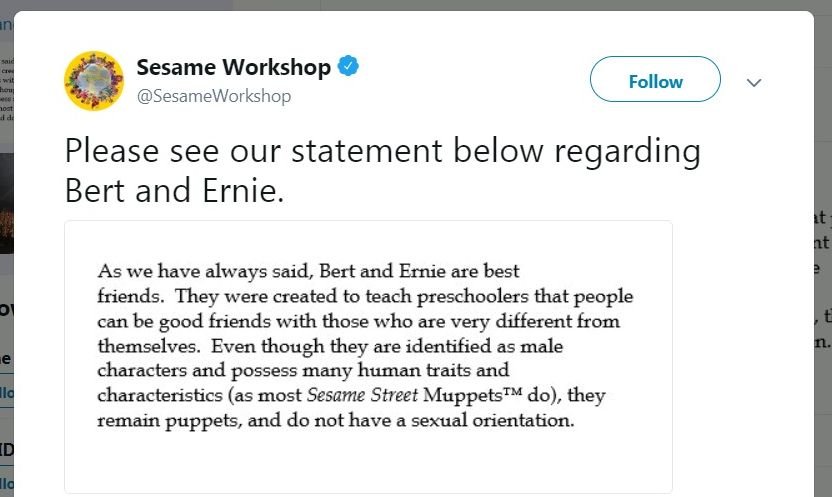This screenshot has width=832, height=497.
Task: Click the dimmed strip above the tweet modal
Action: click(416, 5)
